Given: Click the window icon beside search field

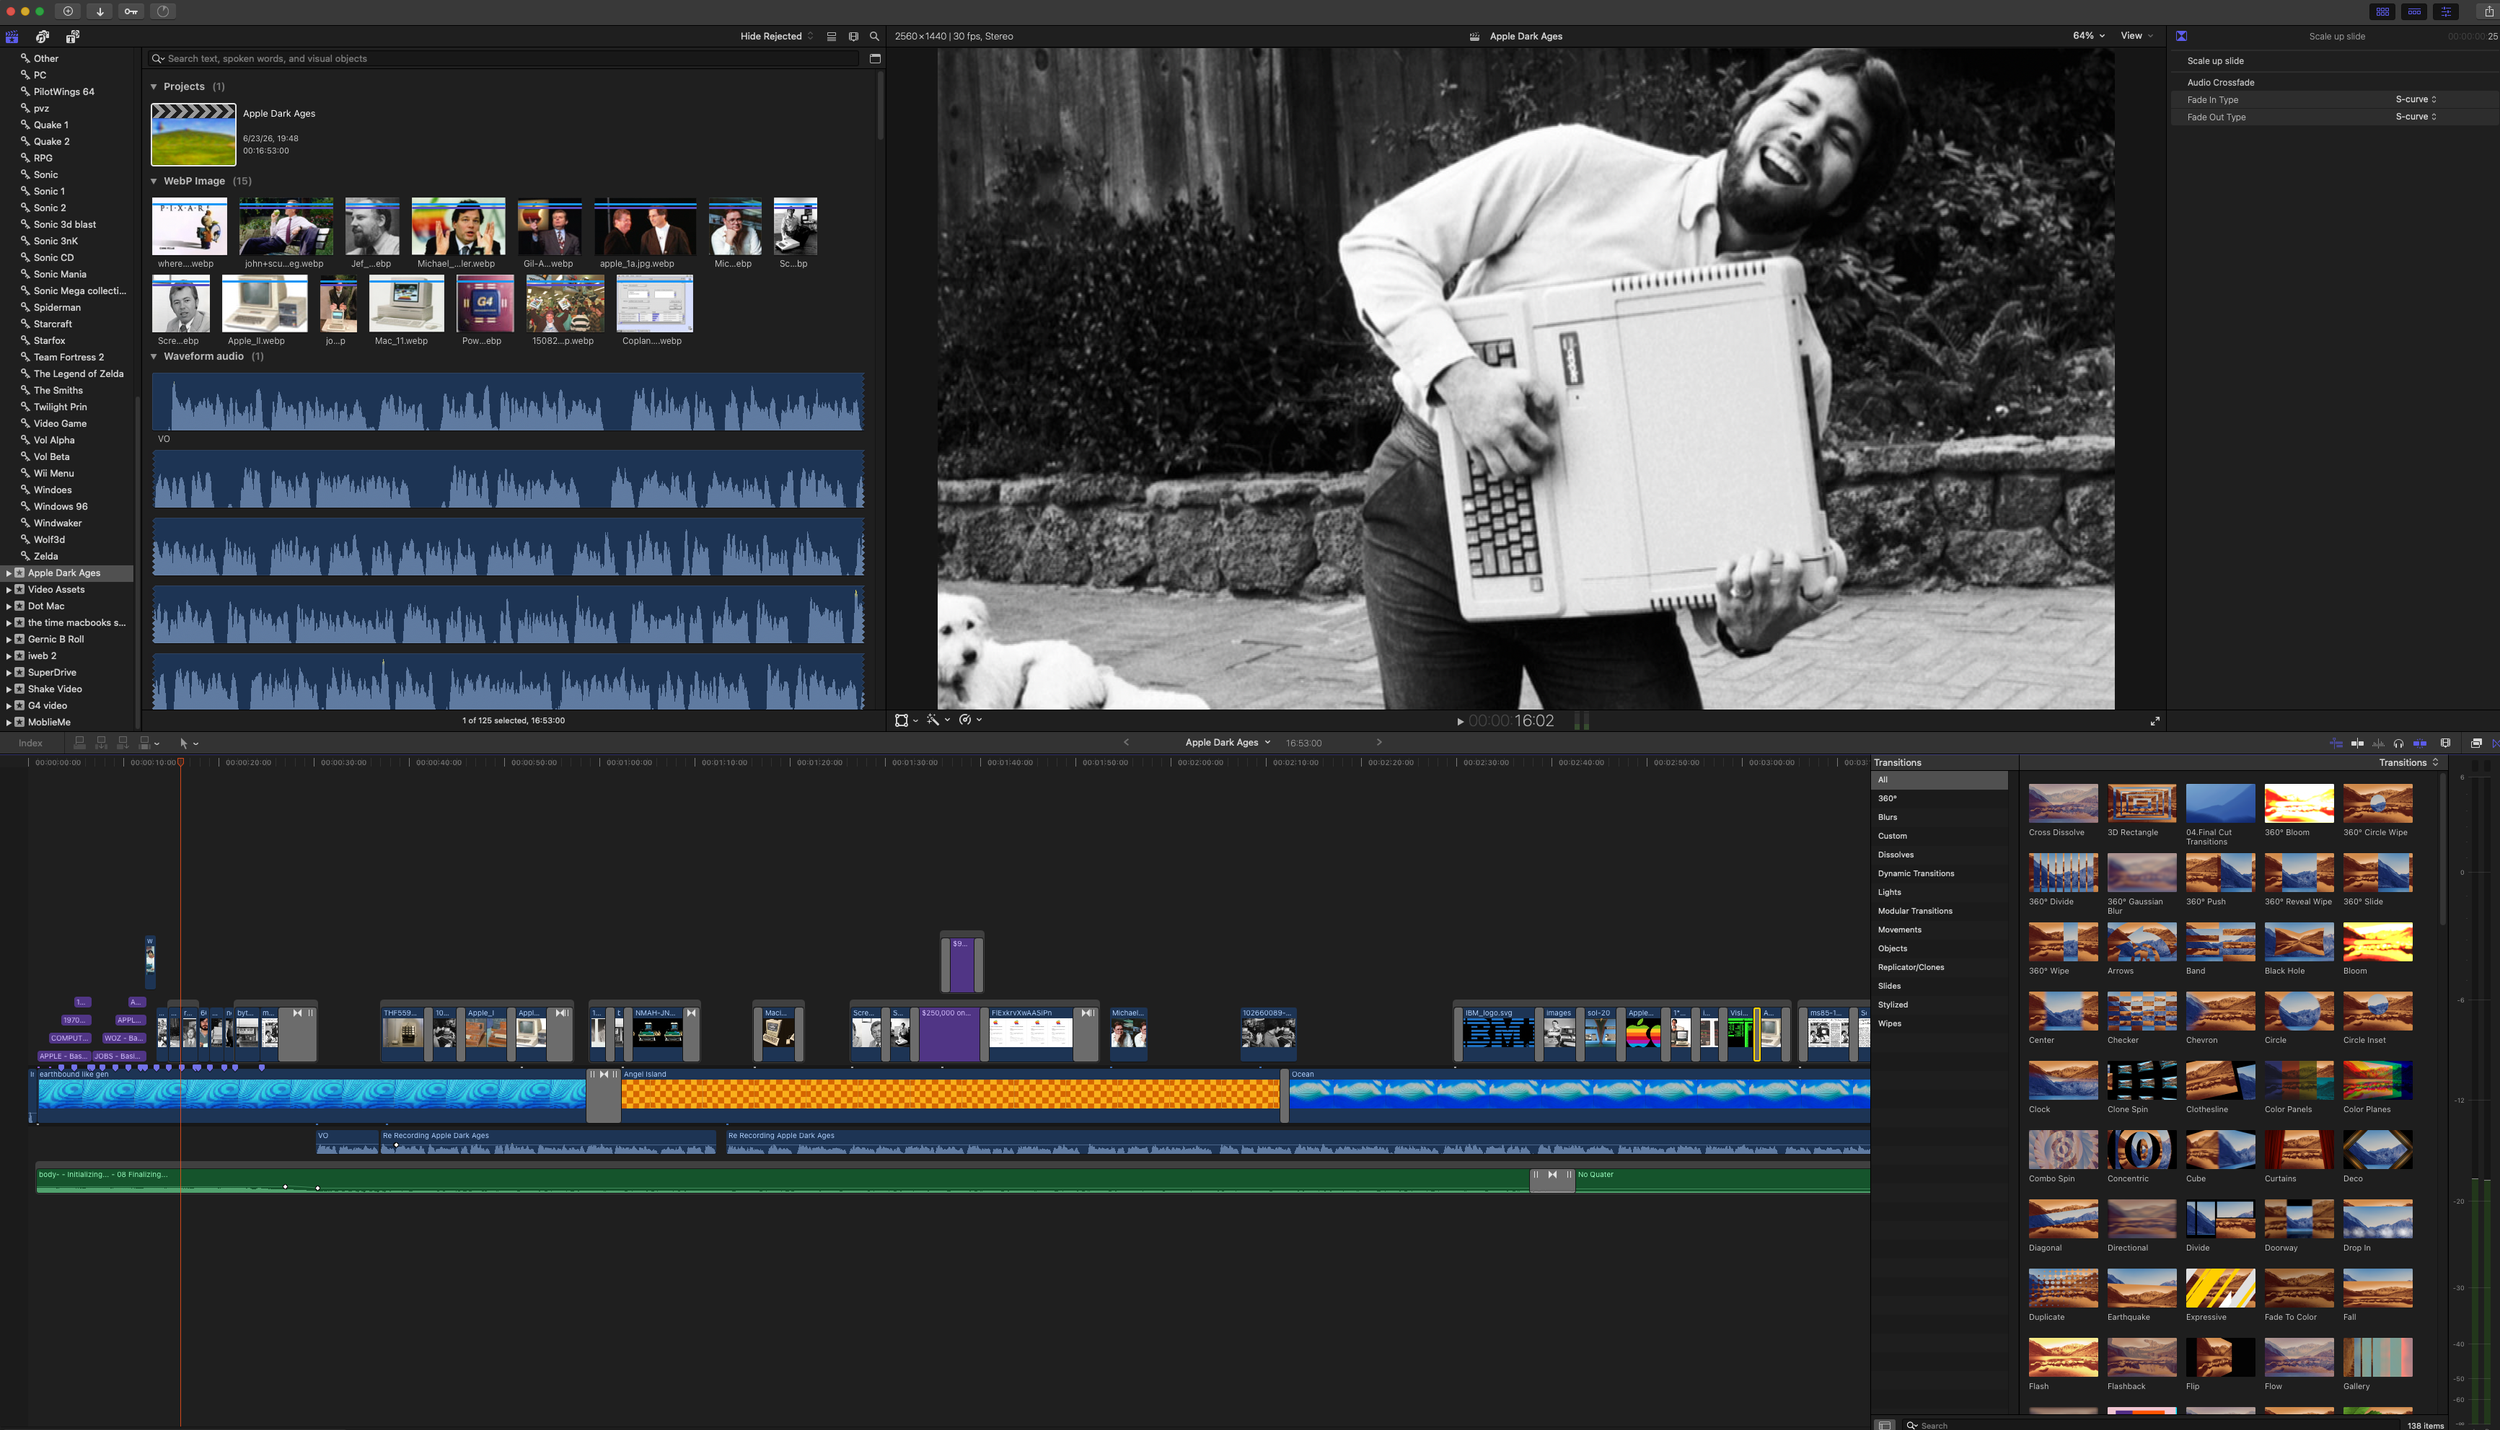Looking at the screenshot, I should click(x=875, y=58).
